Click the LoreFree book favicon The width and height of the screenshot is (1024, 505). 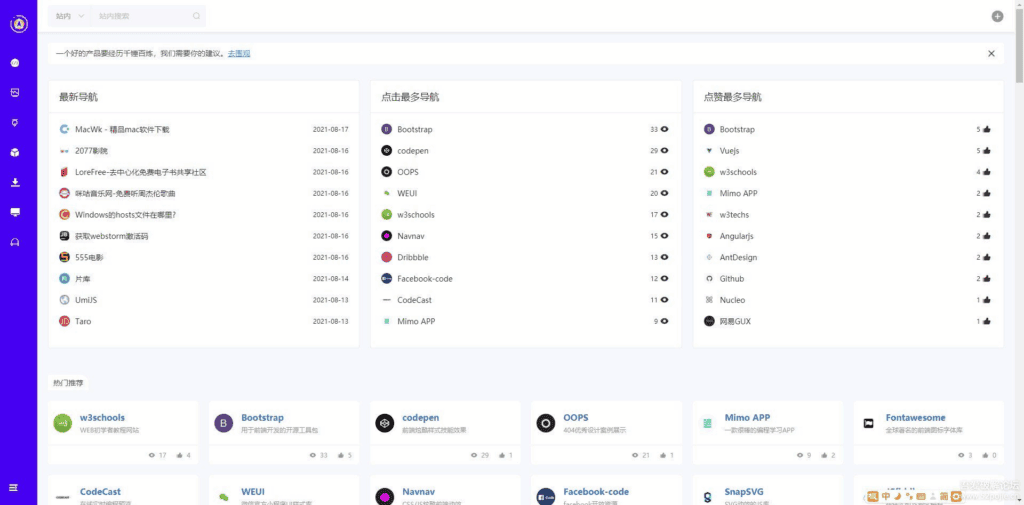tap(64, 172)
